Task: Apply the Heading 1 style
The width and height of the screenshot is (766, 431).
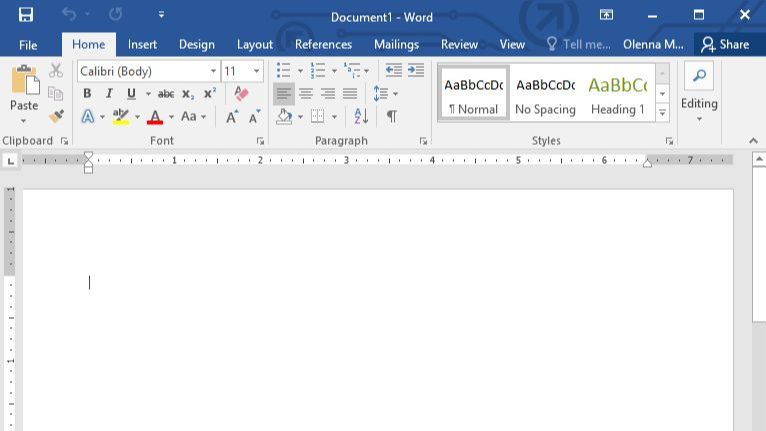Action: point(617,93)
